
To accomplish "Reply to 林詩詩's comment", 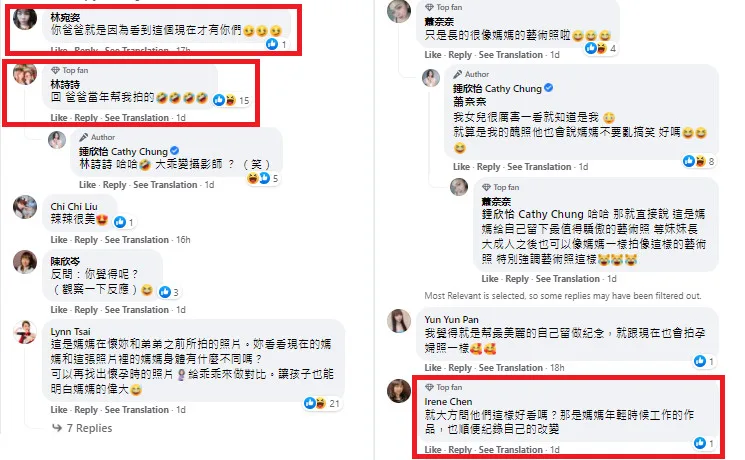I will 86,117.
